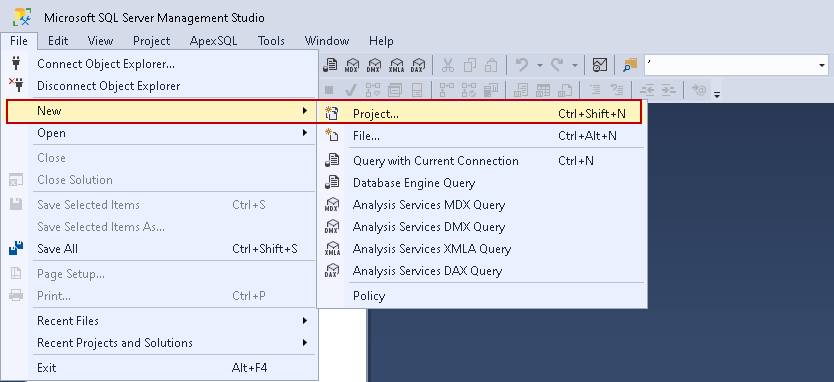The width and height of the screenshot is (834, 382).
Task: Open the Undo history dropdown arrow
Action: pos(539,65)
